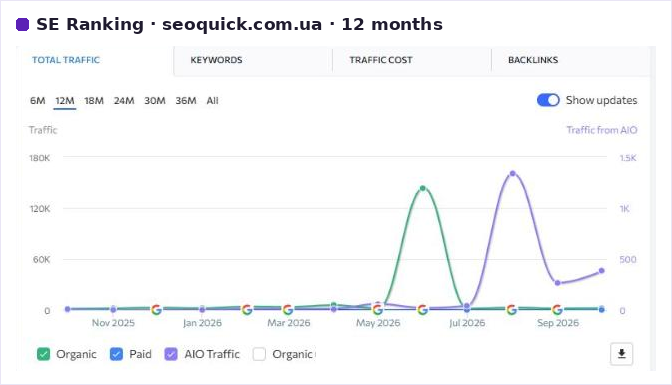Click the purple AIO traffic peak point

coord(513,174)
